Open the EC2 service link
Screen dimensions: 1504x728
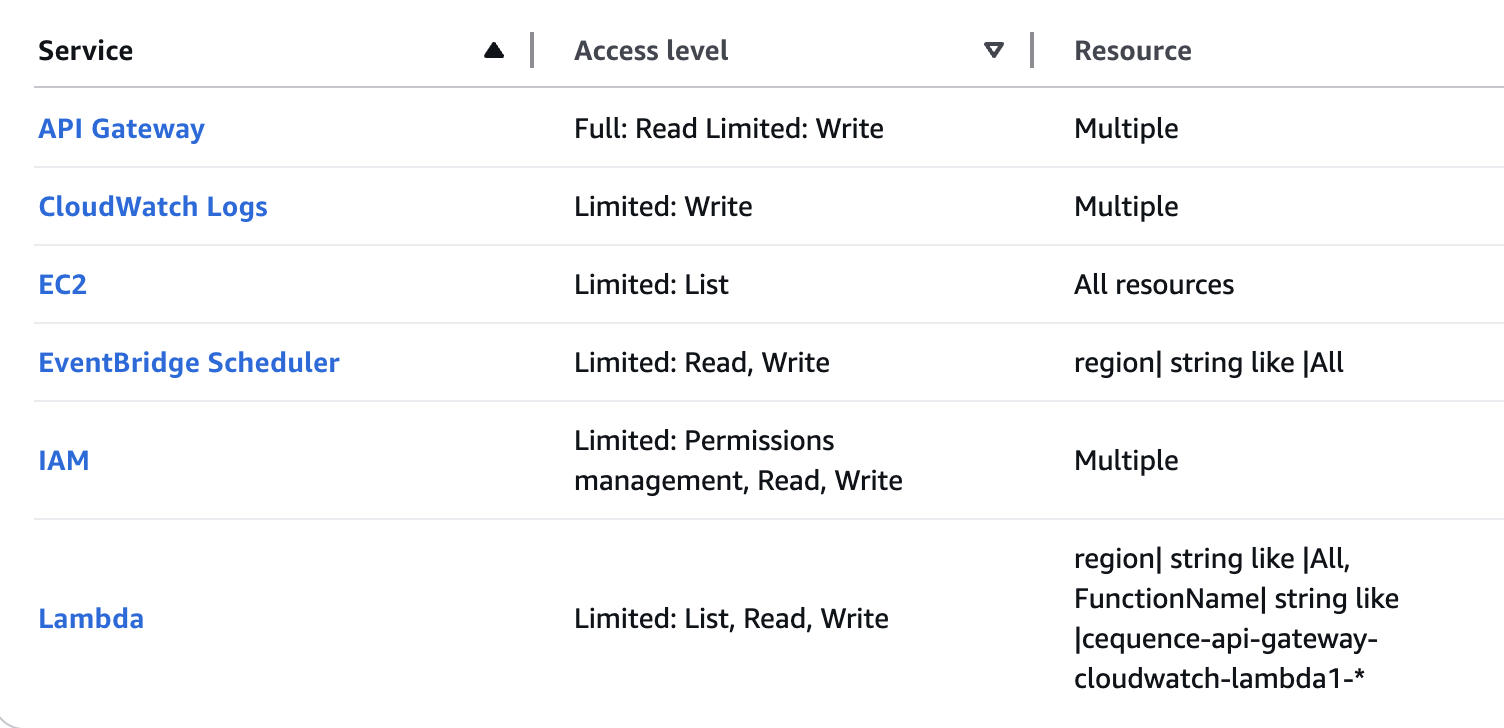pos(63,285)
